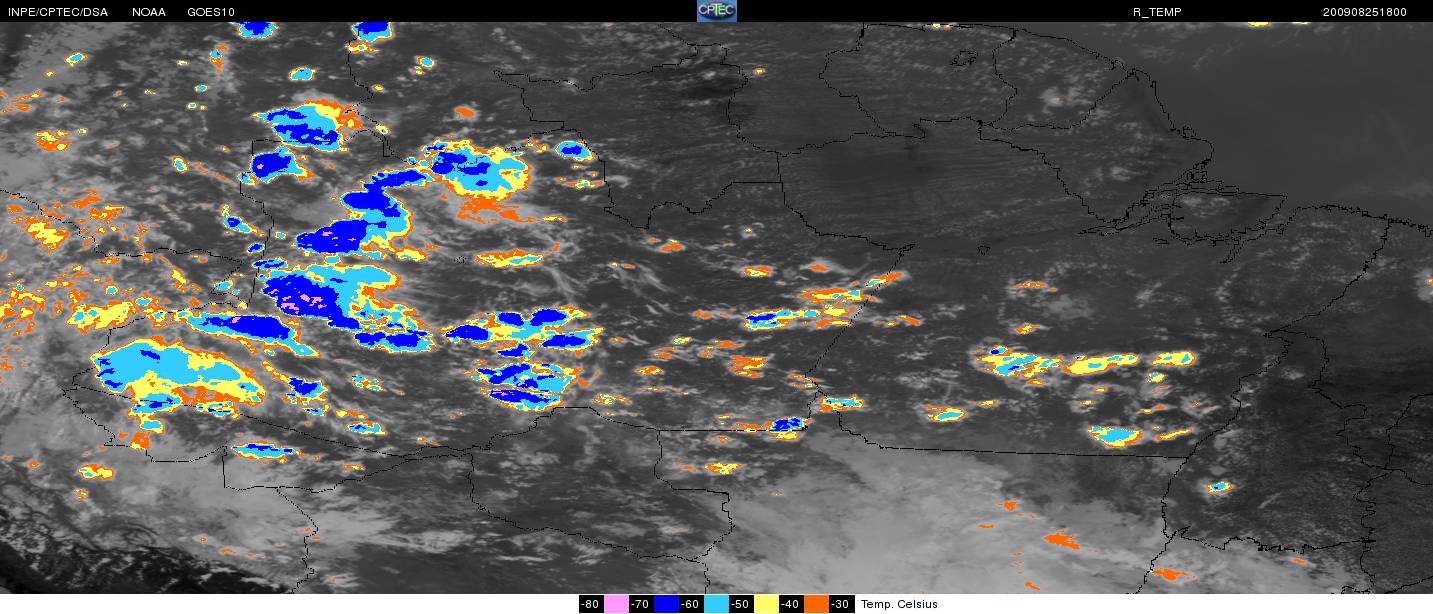Click the Temp. Celsius legend caption

click(900, 604)
